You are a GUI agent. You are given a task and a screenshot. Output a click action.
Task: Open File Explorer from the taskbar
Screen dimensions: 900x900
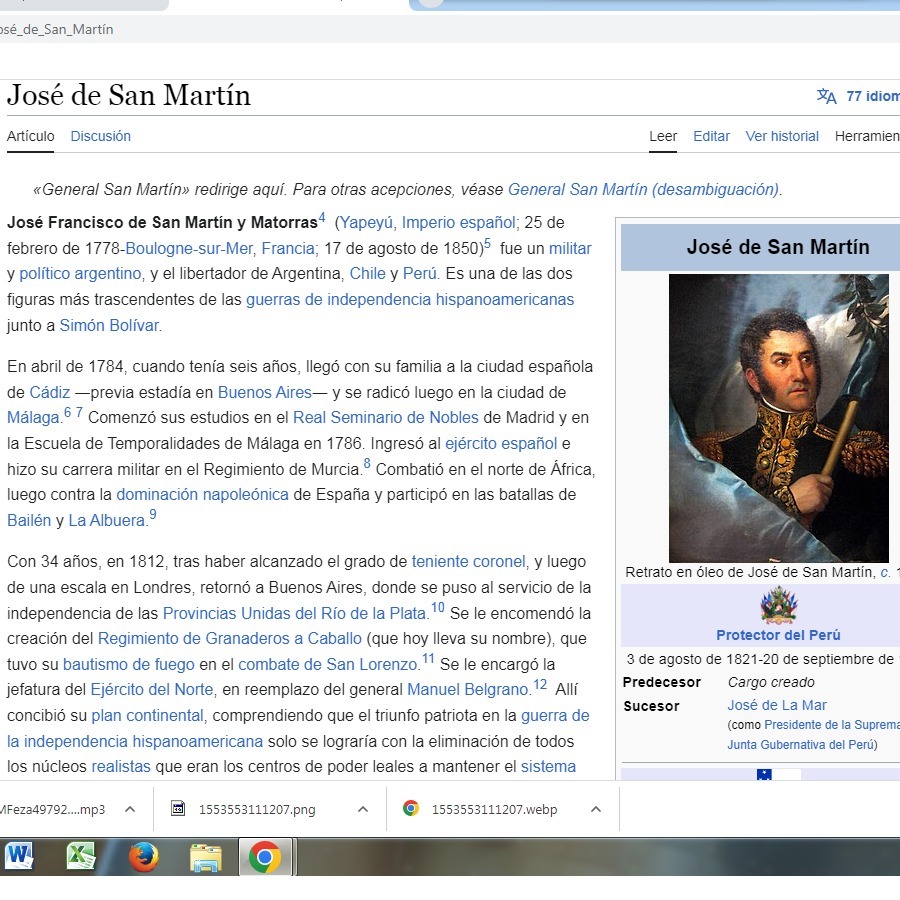point(205,858)
